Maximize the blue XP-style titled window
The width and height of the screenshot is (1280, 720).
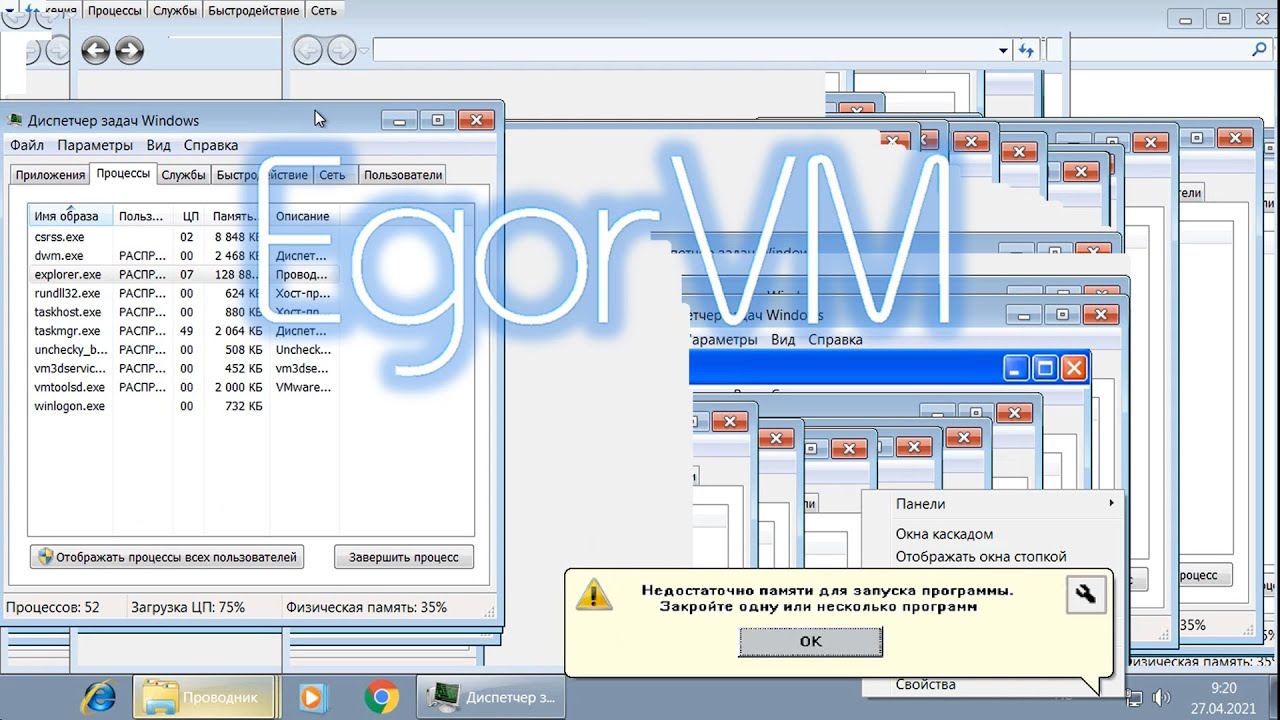[1045, 368]
